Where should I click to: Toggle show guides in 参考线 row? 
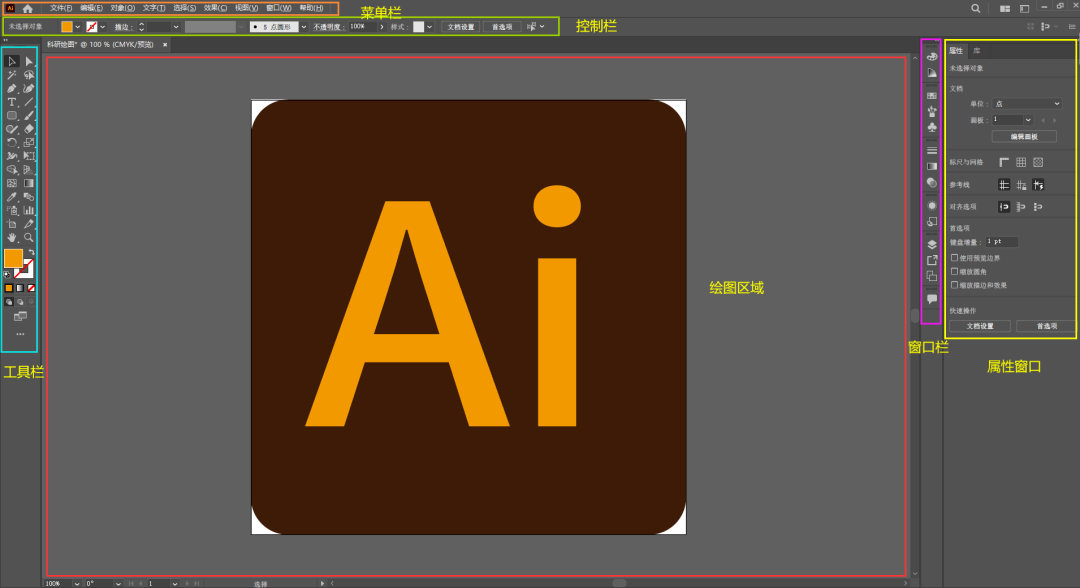pos(1004,185)
